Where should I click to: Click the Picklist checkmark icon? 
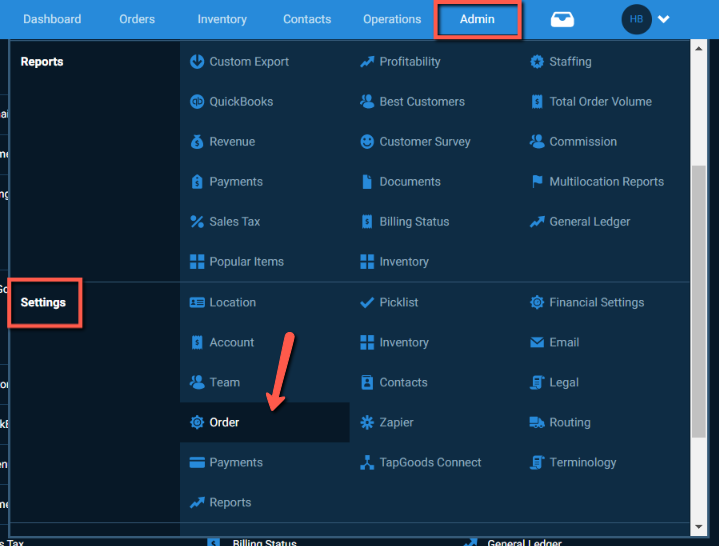tap(367, 303)
